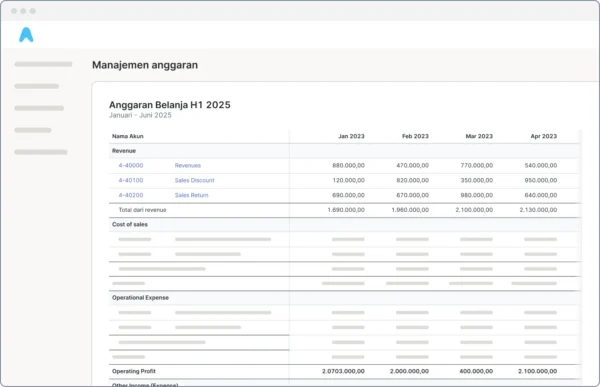Select Sales Discount Feb value 820.000,00
The width and height of the screenshot is (600, 387).
tap(412, 180)
